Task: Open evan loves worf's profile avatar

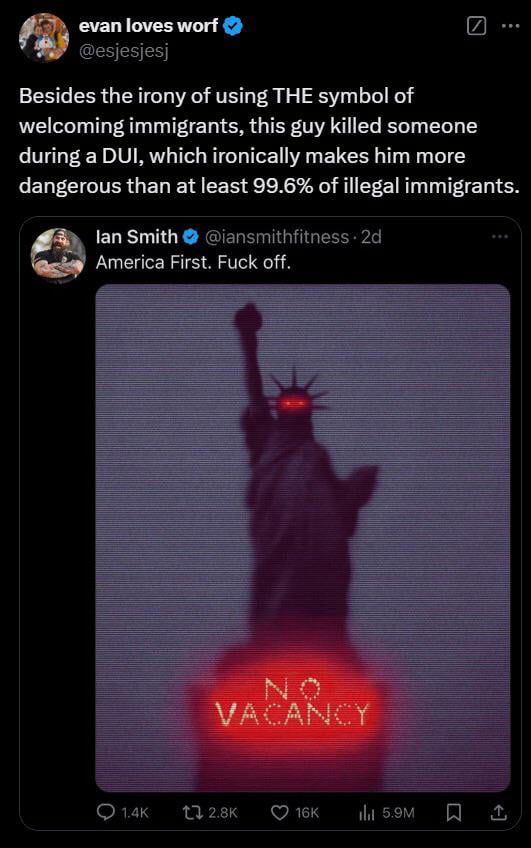Action: pyautogui.click(x=44, y=37)
